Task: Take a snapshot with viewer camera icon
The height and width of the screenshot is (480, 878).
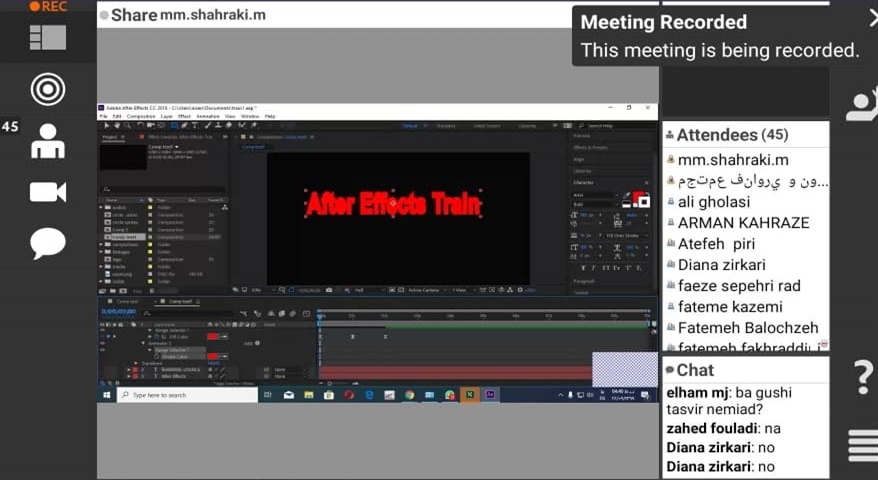Action: (x=329, y=290)
